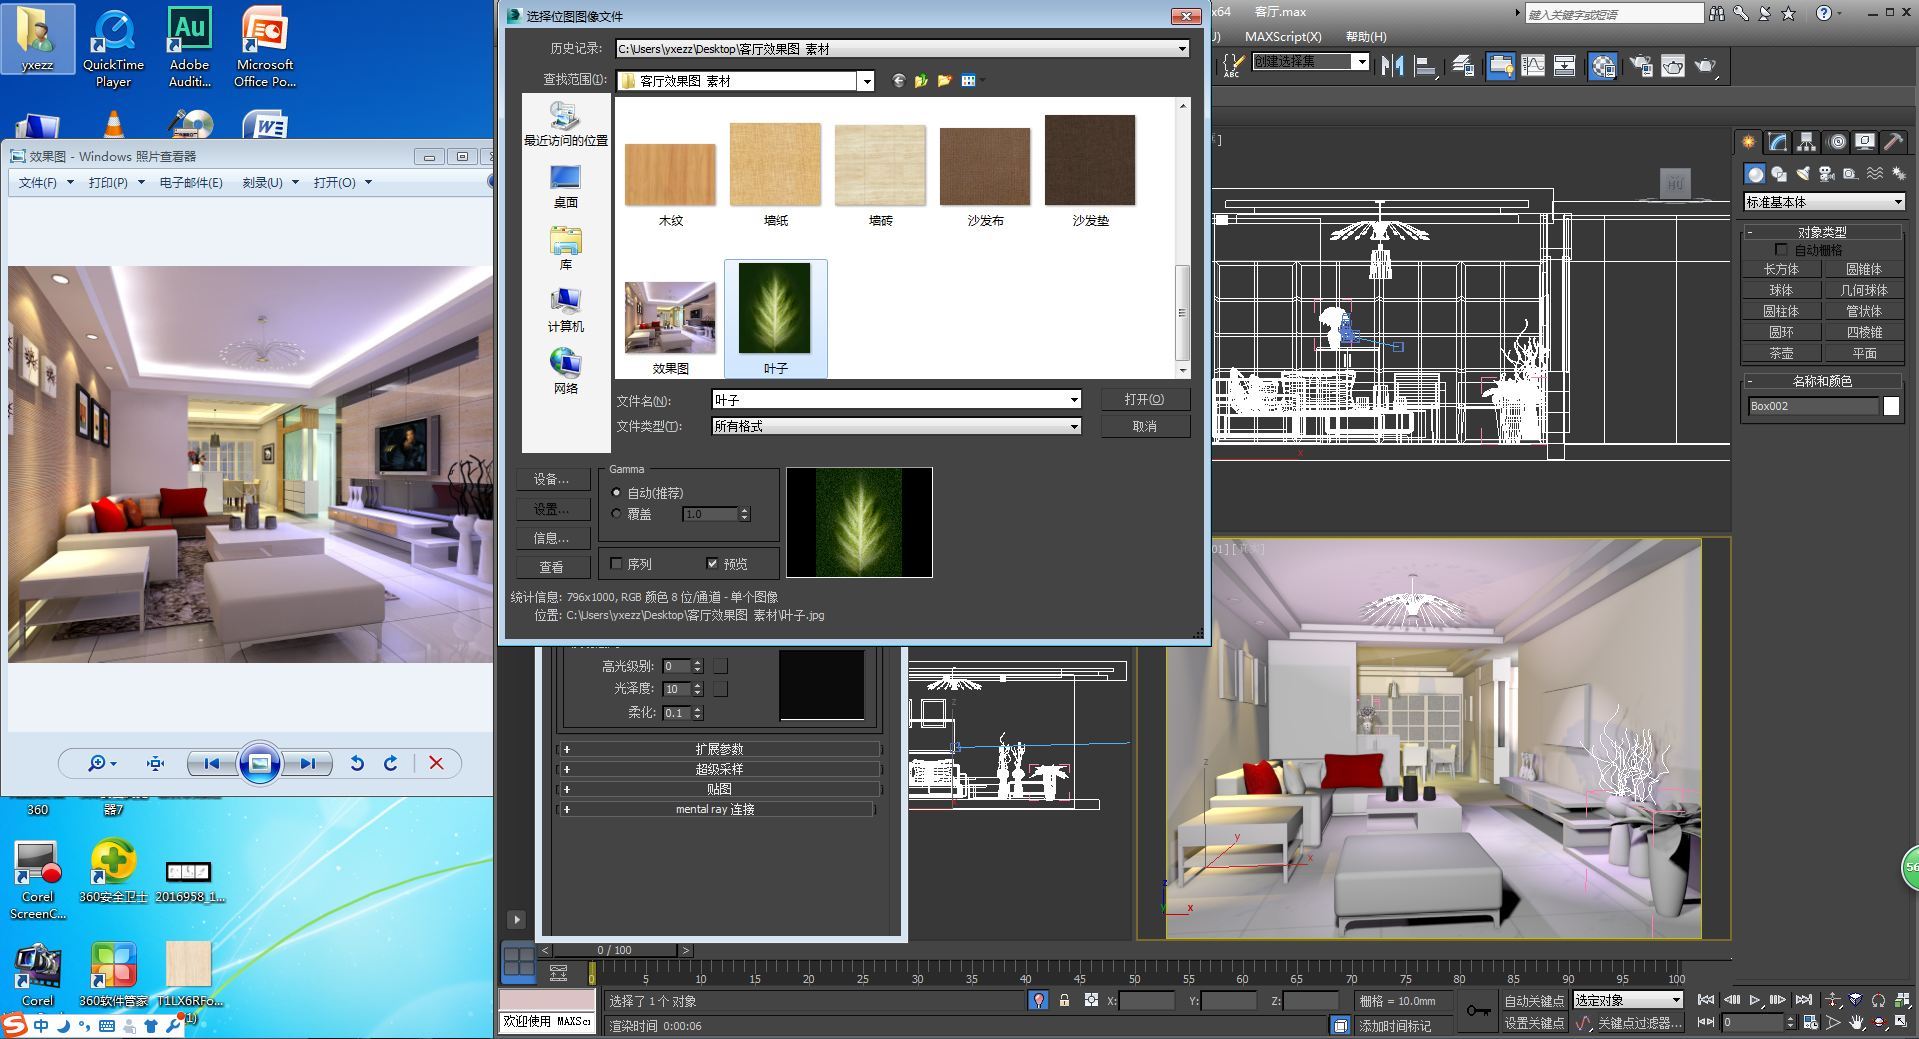The width and height of the screenshot is (1919, 1039).
Task: Open the MAXScript(X) menu
Action: (1282, 37)
